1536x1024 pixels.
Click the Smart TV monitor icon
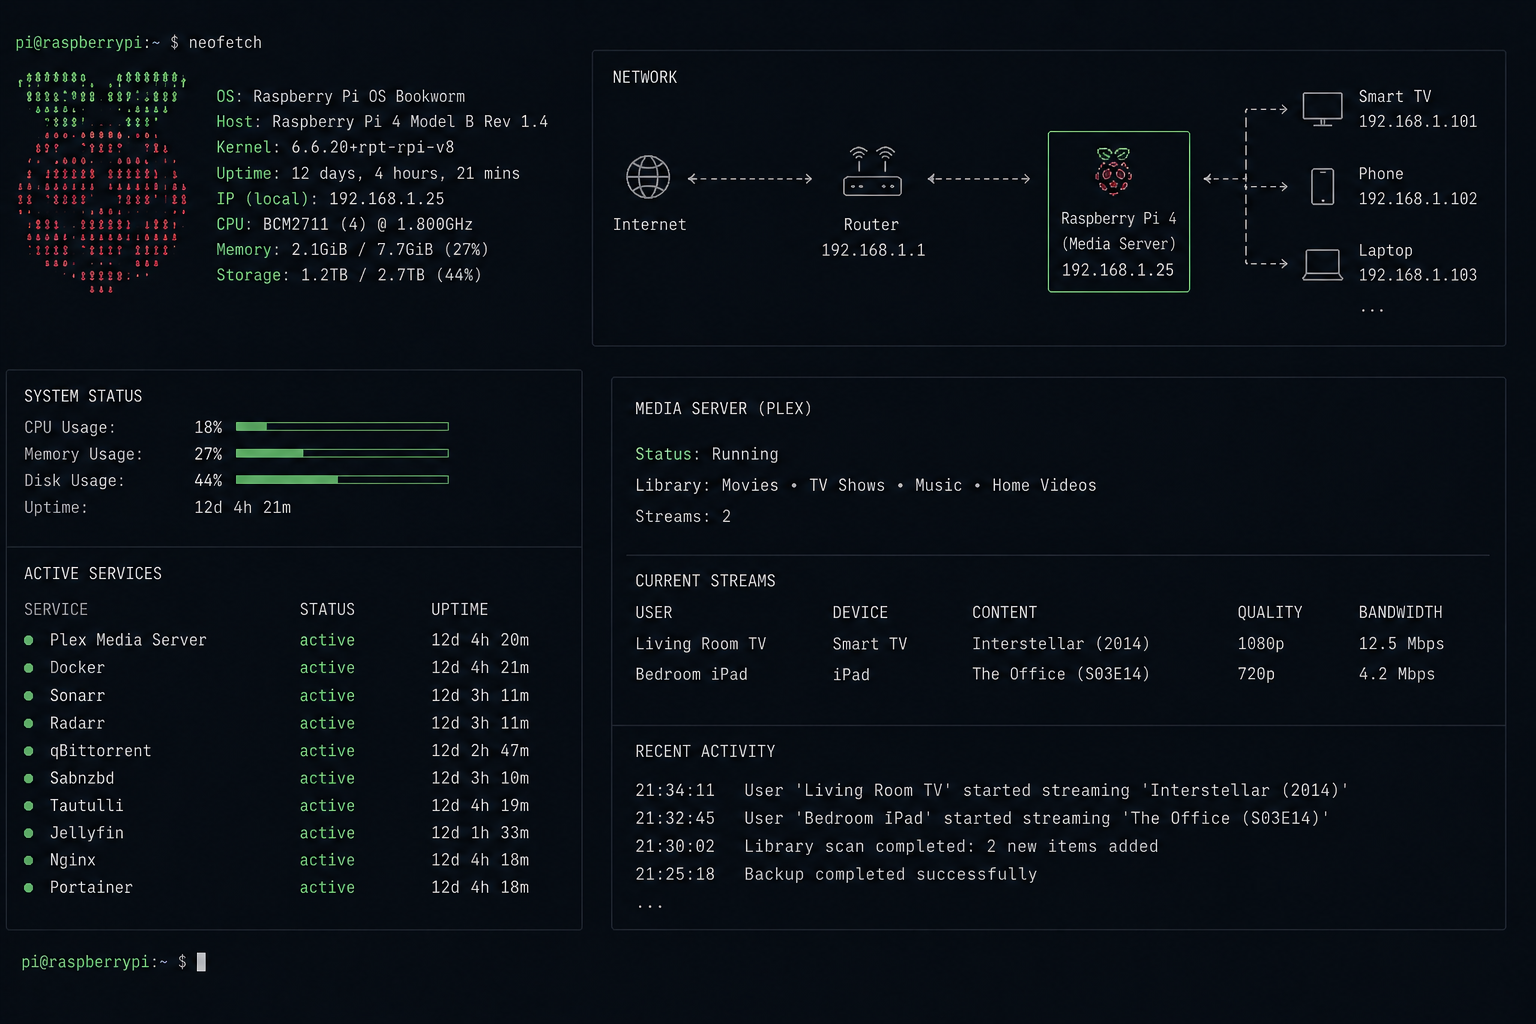[1322, 109]
